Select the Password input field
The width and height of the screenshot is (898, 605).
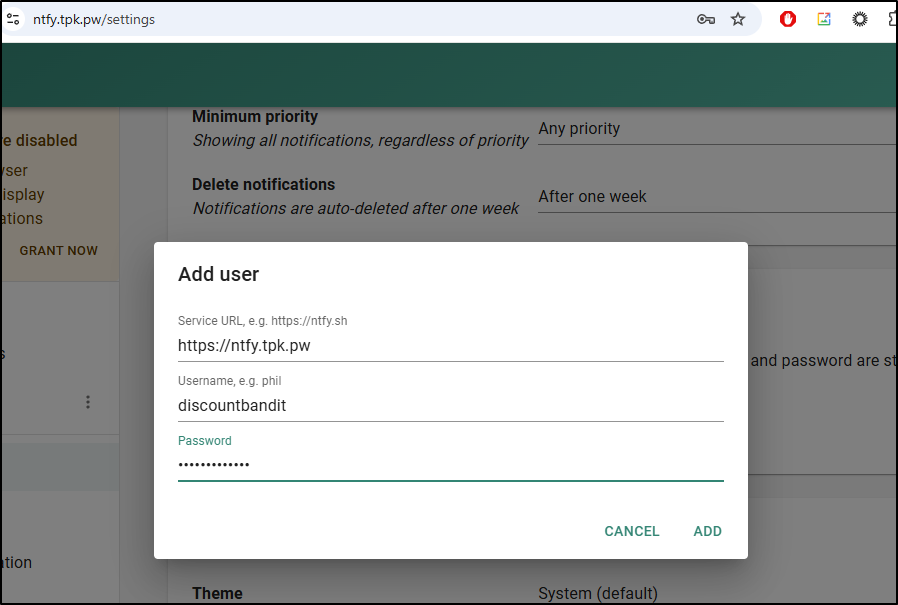[450, 465]
